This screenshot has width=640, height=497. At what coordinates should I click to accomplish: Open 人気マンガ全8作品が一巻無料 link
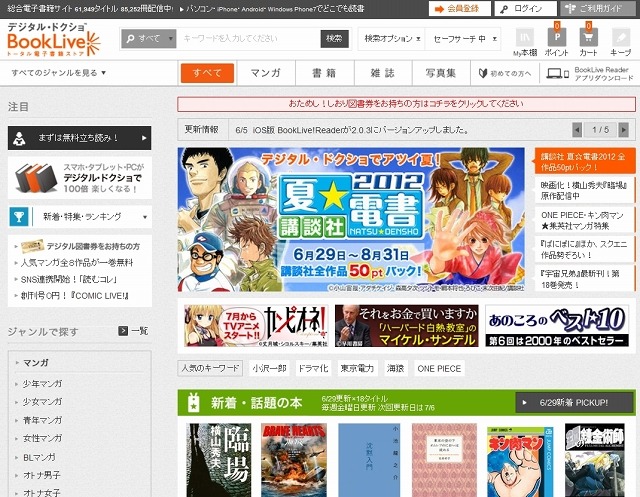[77, 263]
